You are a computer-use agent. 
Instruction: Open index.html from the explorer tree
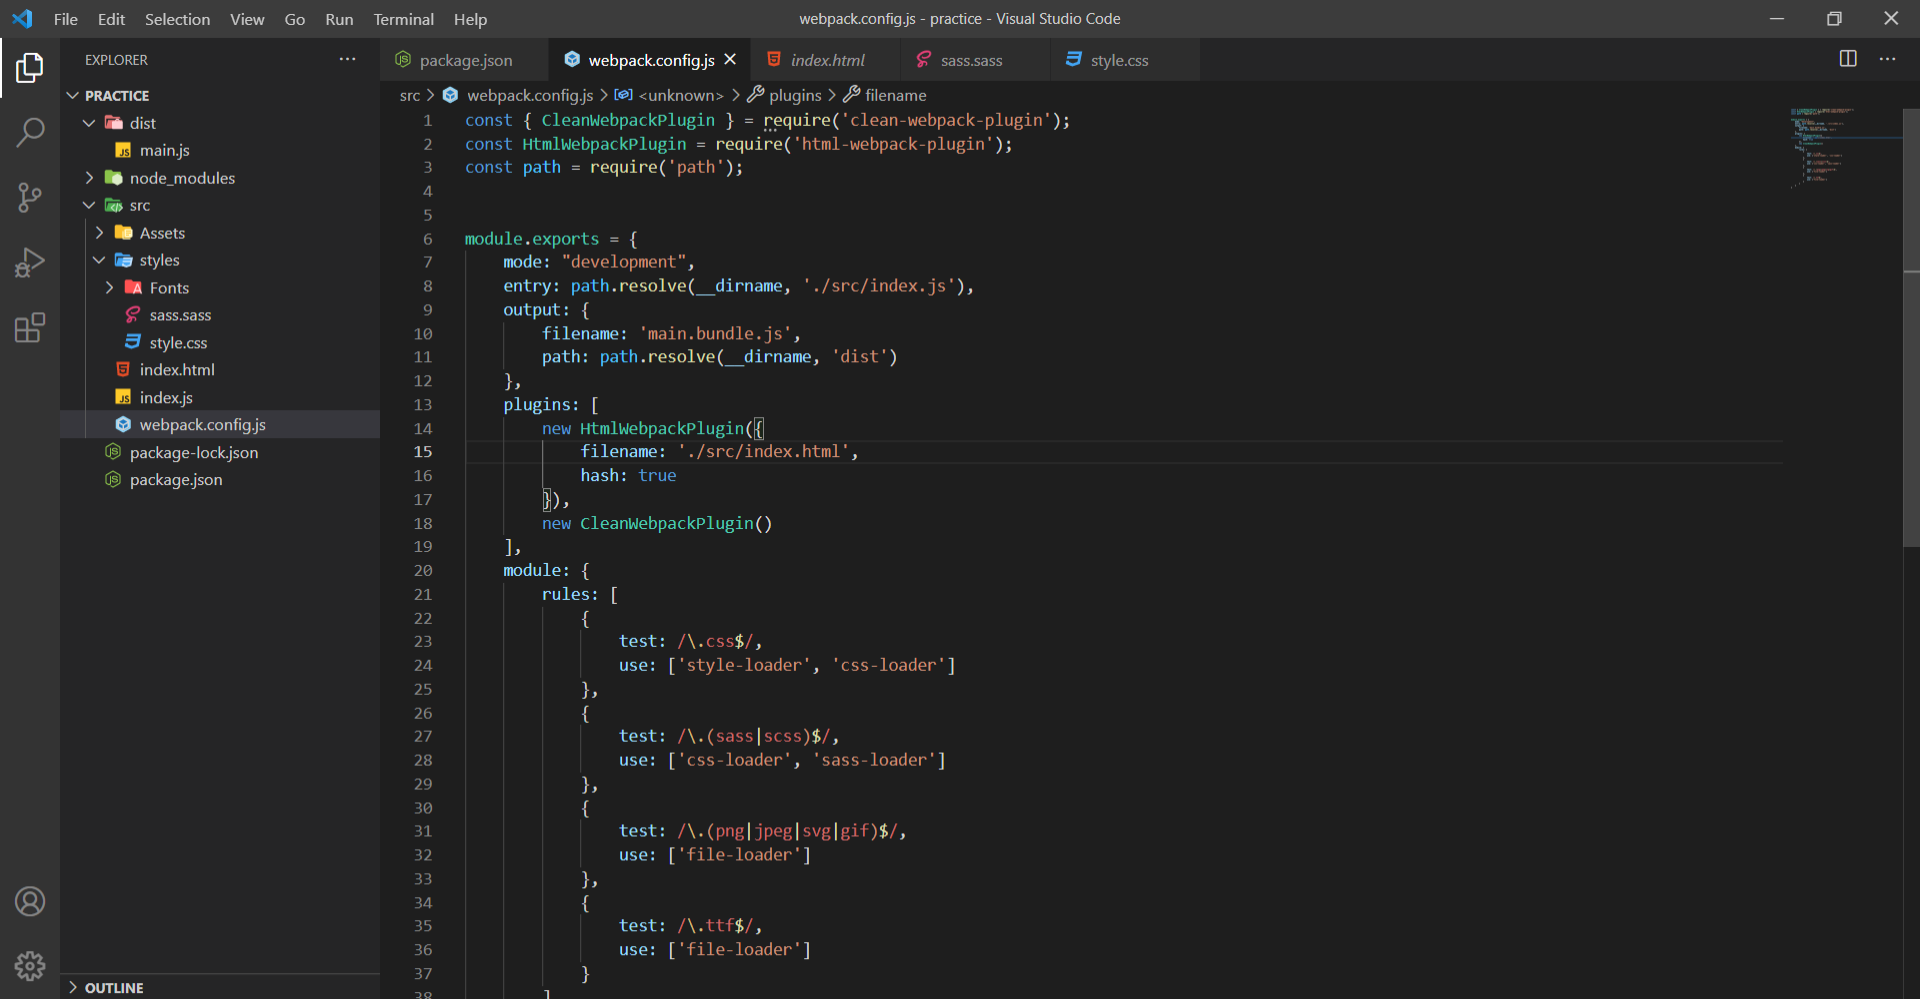click(x=220, y=370)
